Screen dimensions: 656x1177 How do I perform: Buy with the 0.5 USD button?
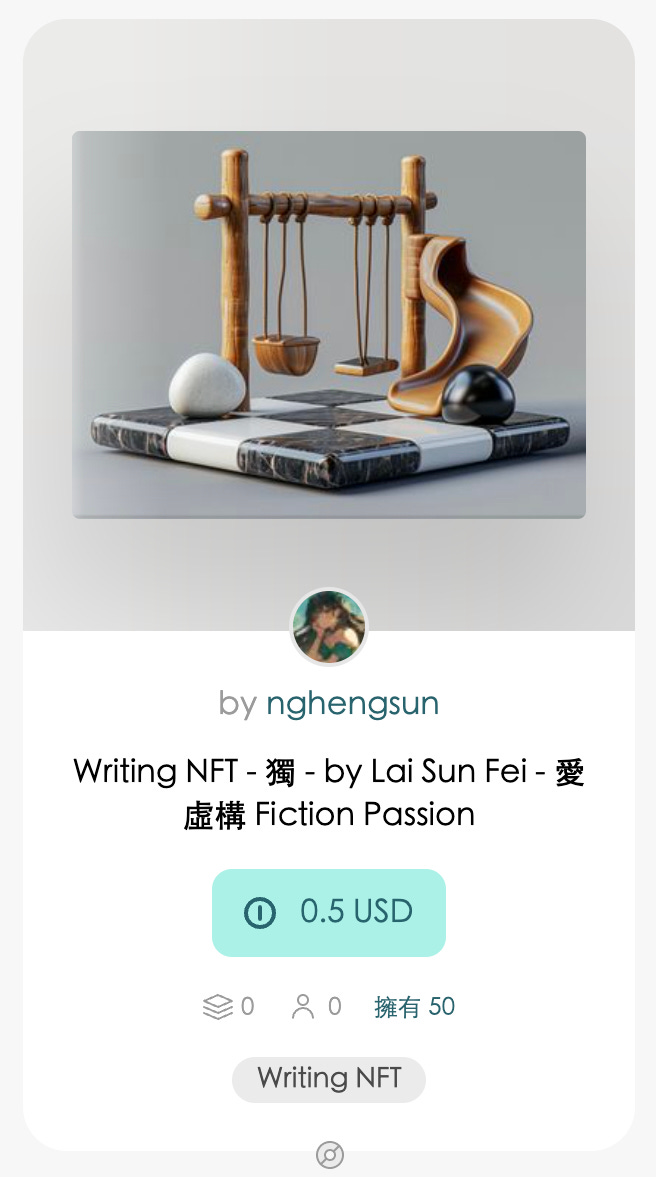point(329,913)
